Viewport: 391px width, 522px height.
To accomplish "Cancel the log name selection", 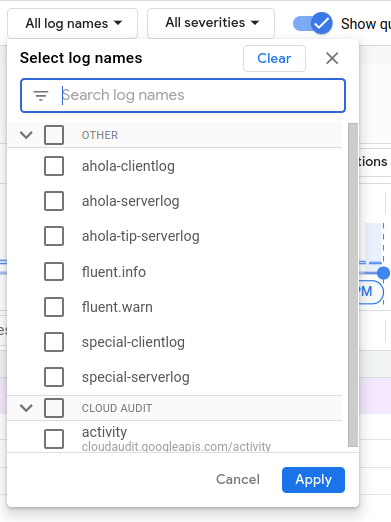I will [x=238, y=480].
